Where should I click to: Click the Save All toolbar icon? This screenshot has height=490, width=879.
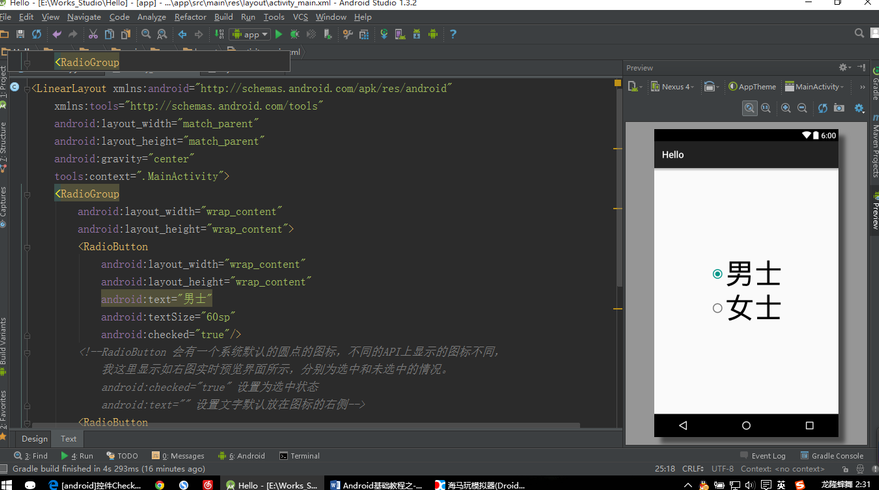pos(20,34)
